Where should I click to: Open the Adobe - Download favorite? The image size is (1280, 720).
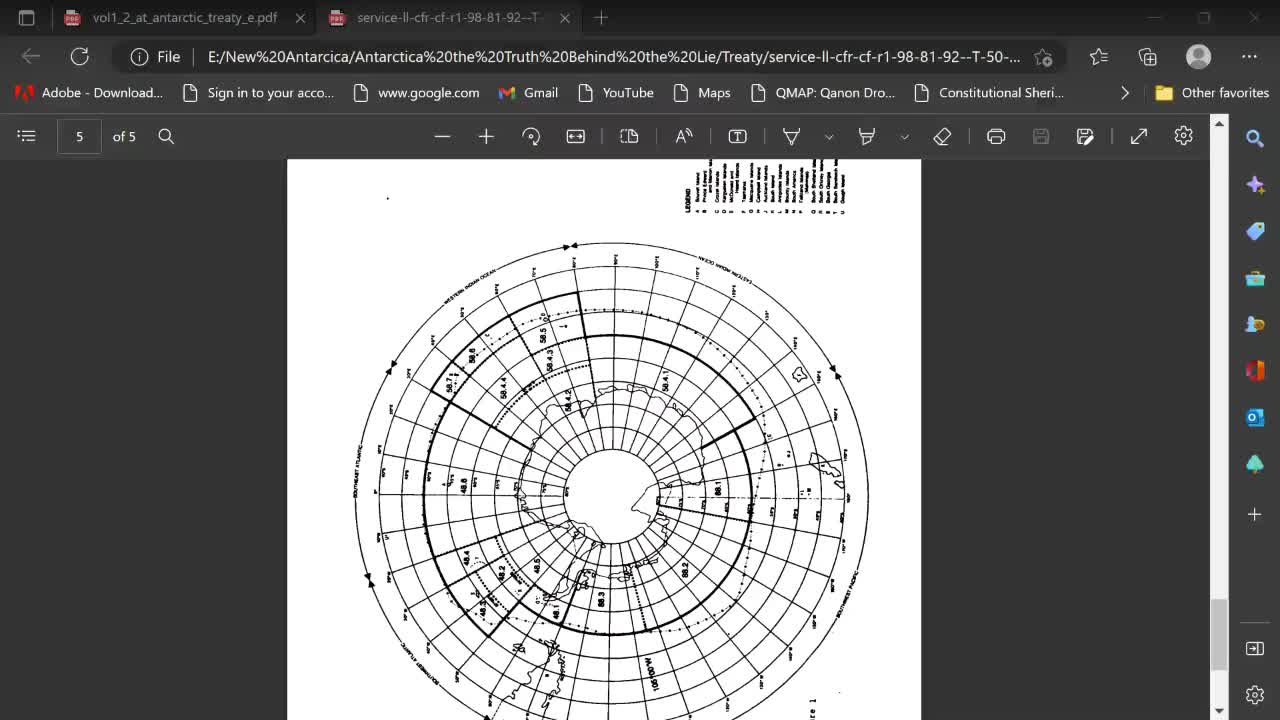click(x=89, y=93)
